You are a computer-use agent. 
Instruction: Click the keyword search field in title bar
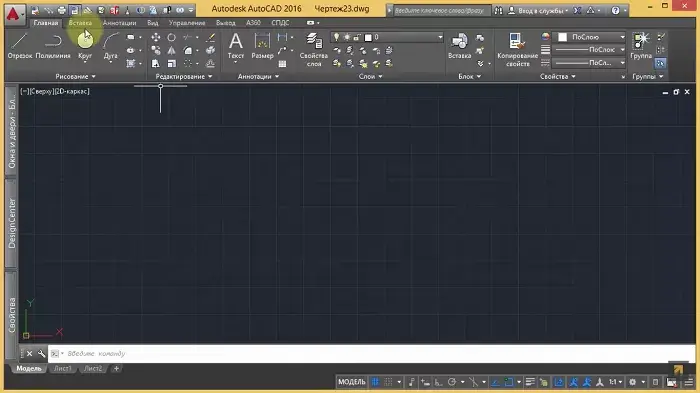pos(441,10)
